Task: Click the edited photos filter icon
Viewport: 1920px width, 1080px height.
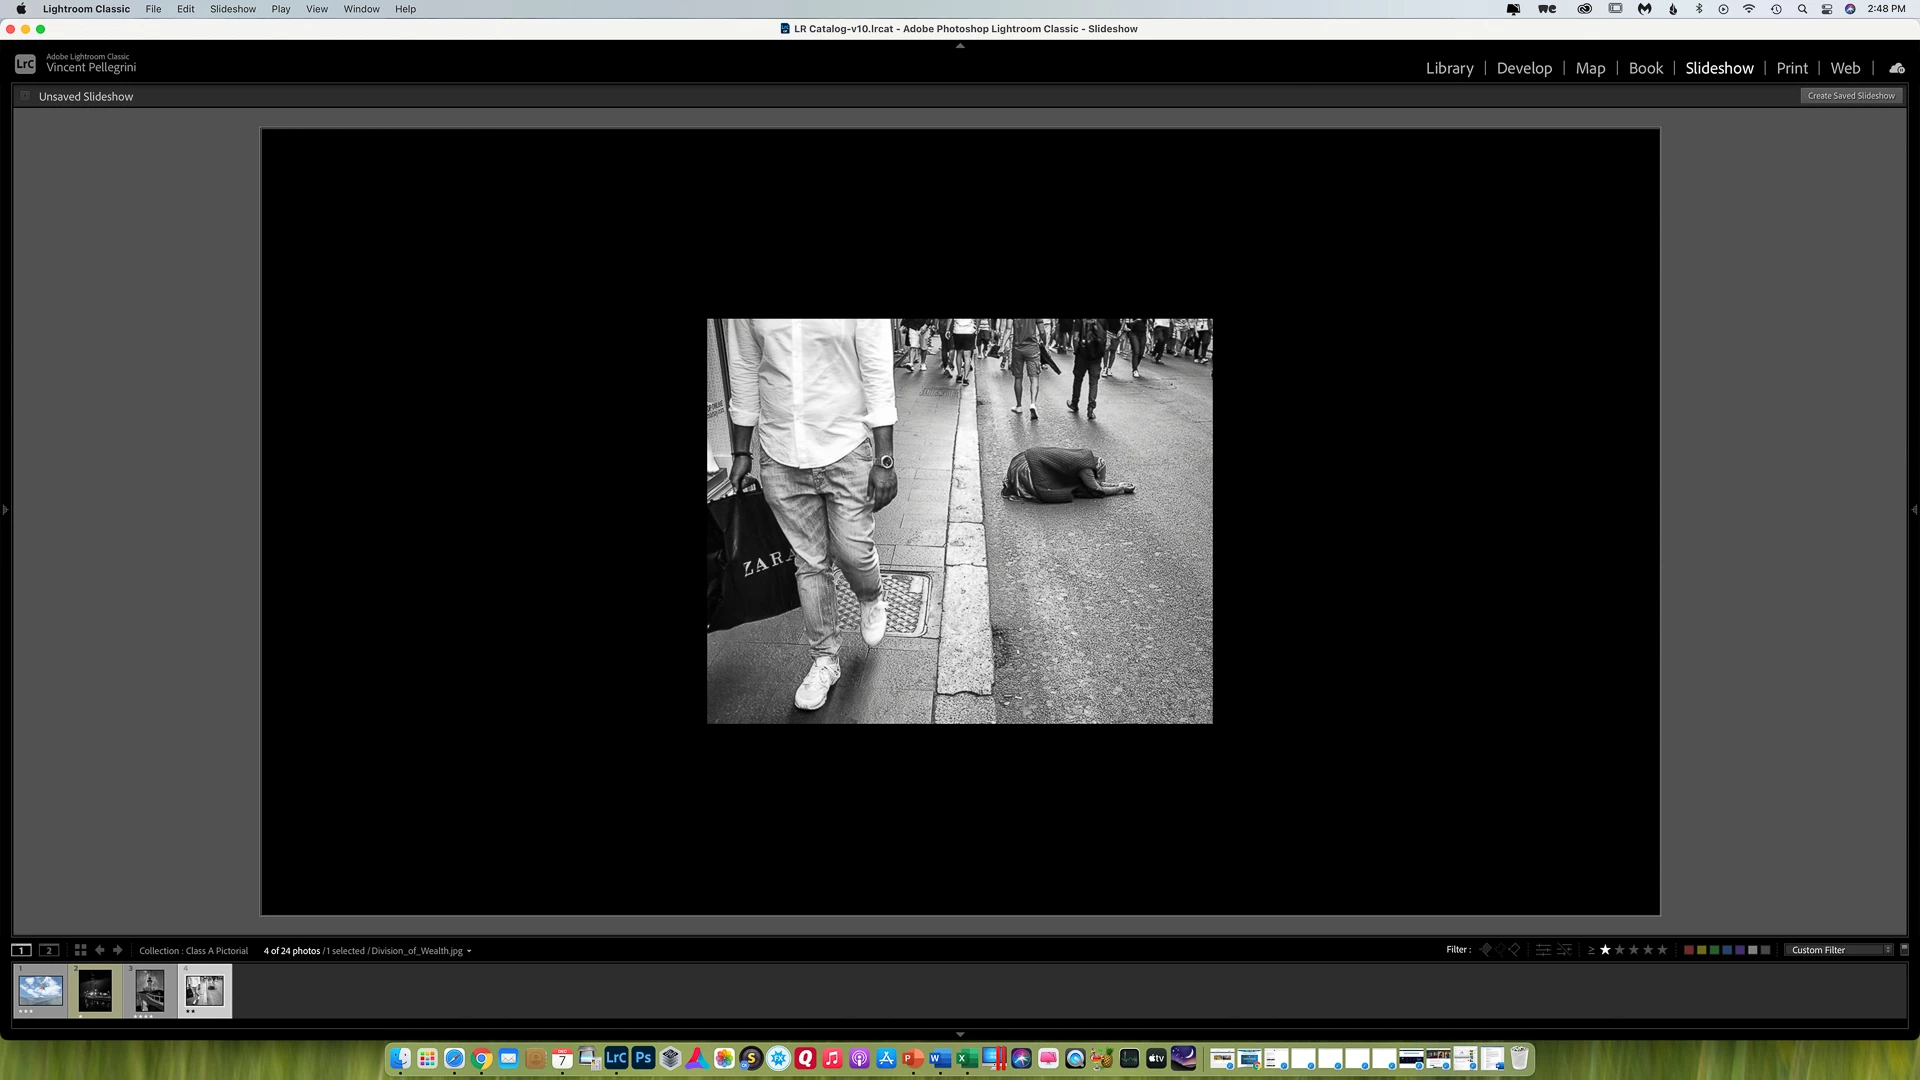Action: (1543, 950)
